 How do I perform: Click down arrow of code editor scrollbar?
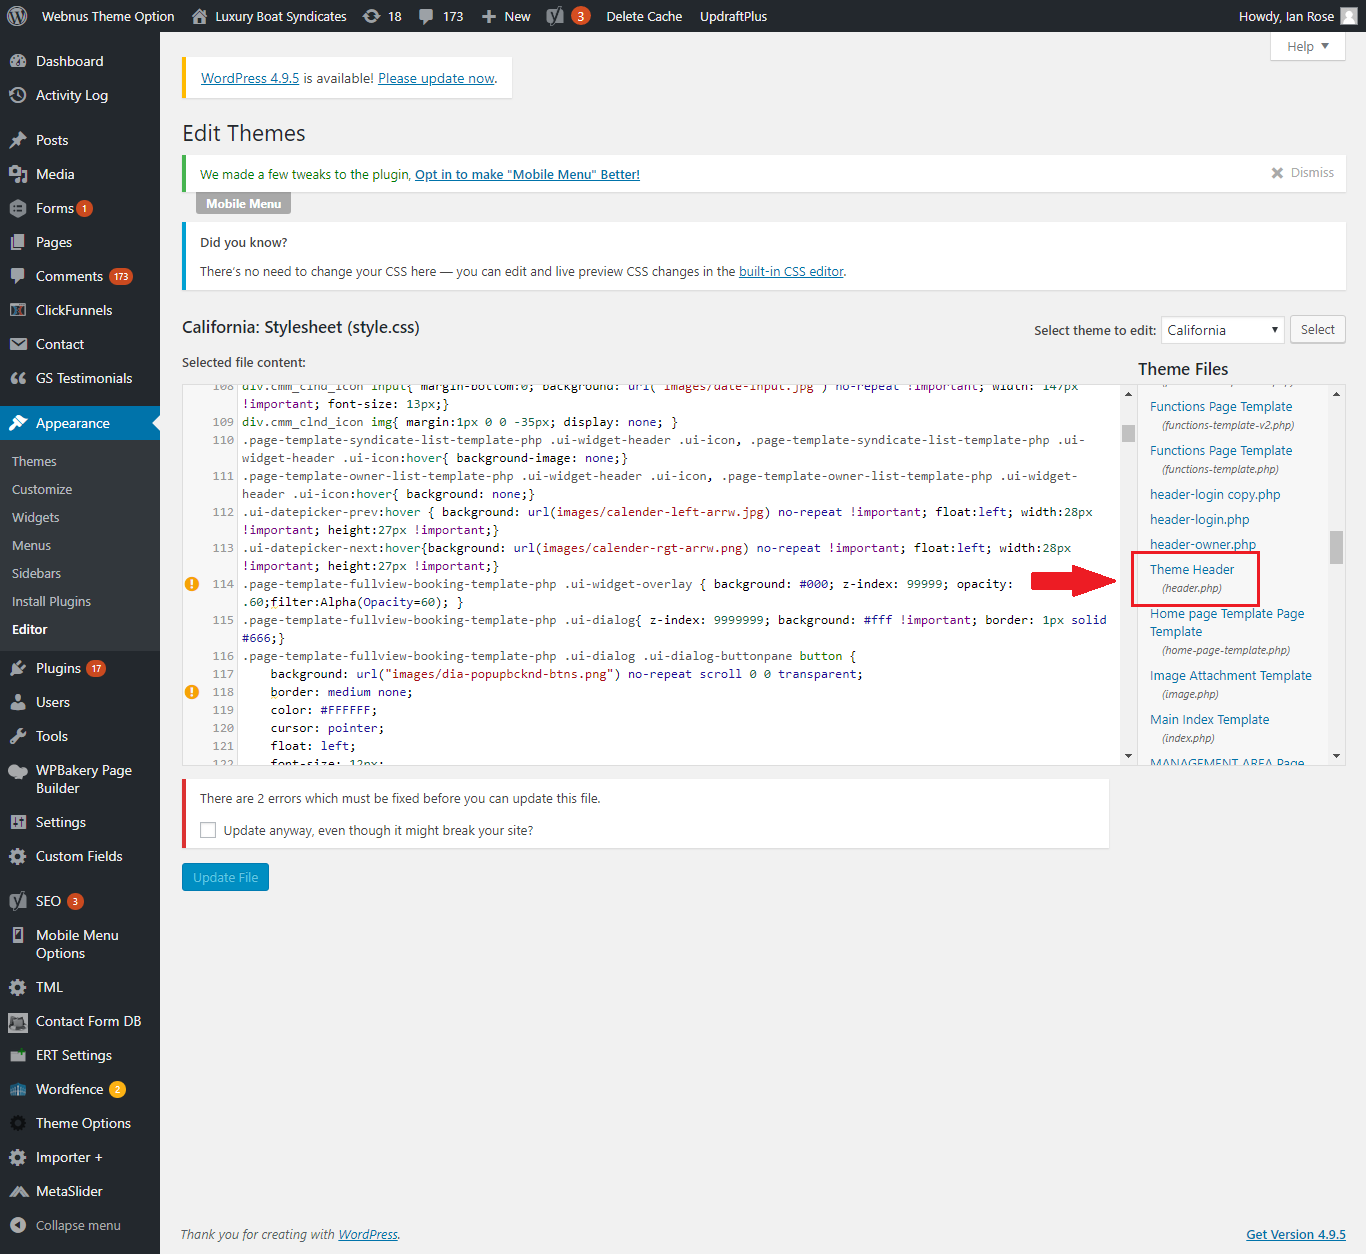[x=1128, y=756]
